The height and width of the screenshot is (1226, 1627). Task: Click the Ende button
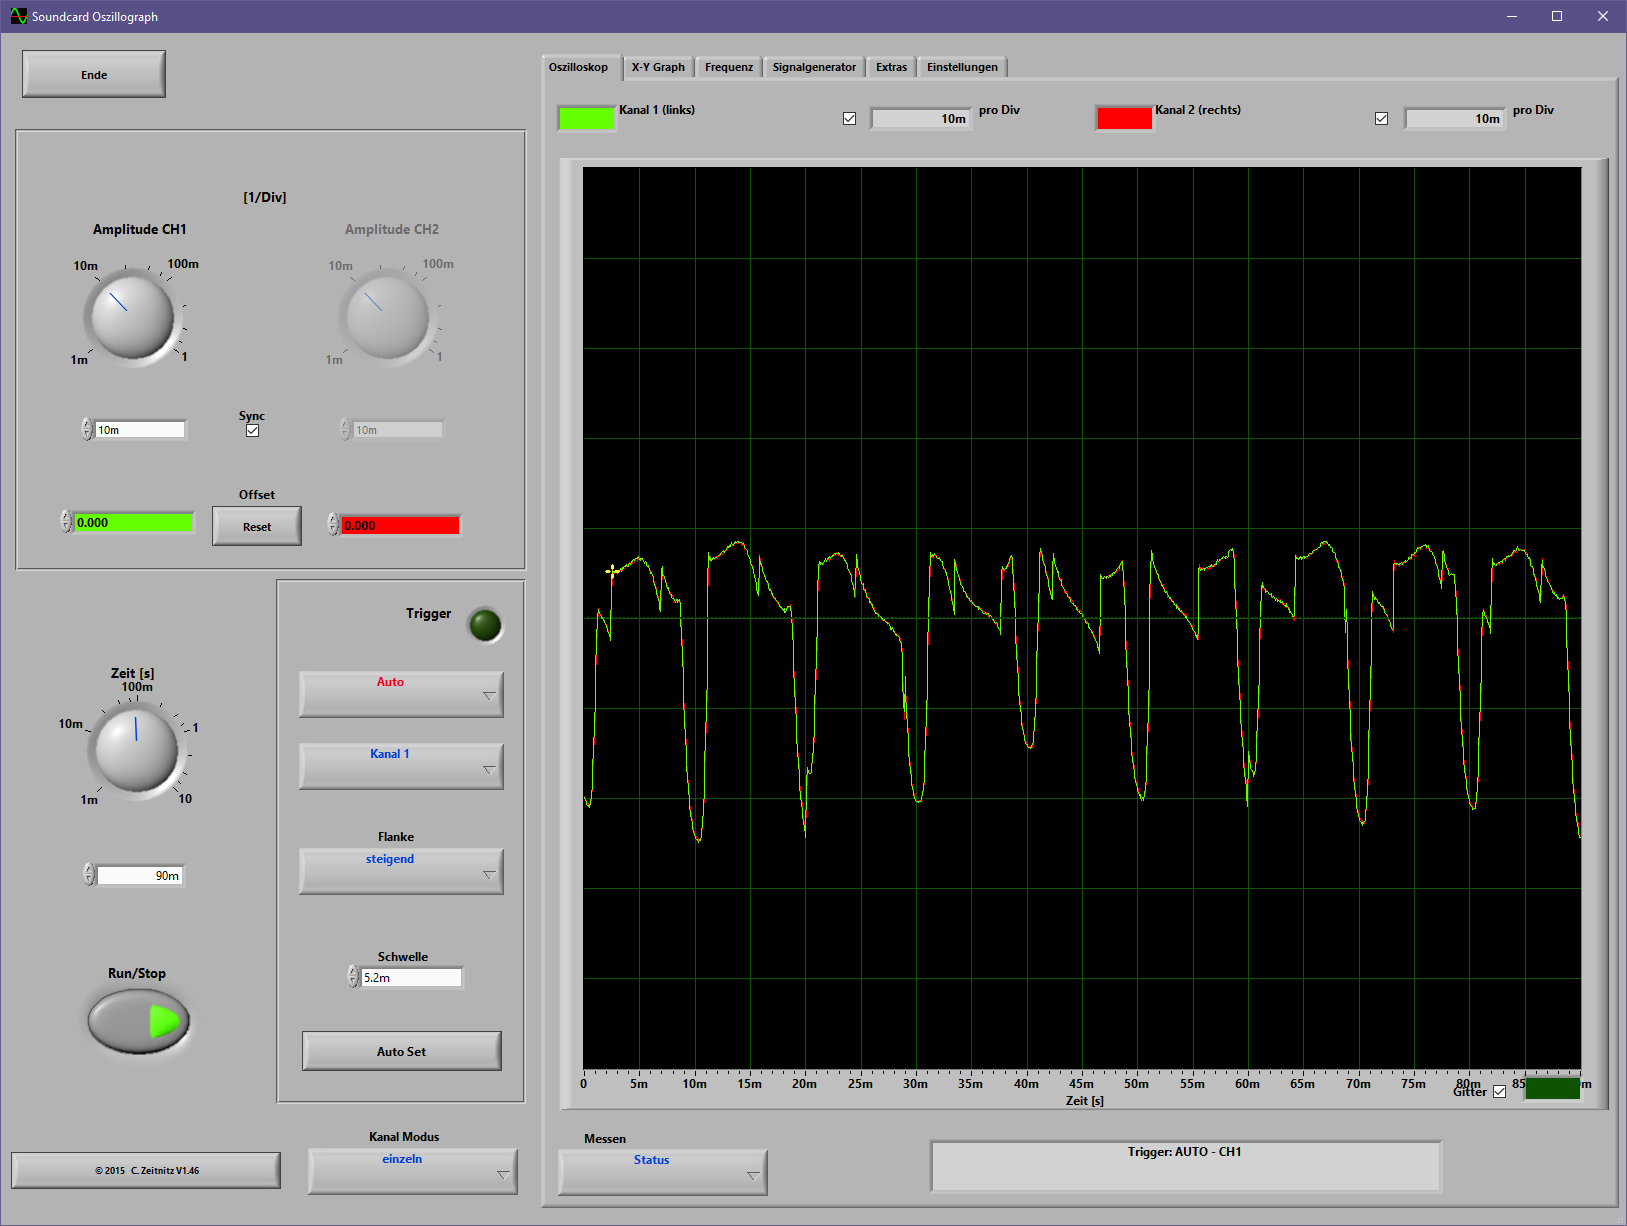point(94,74)
